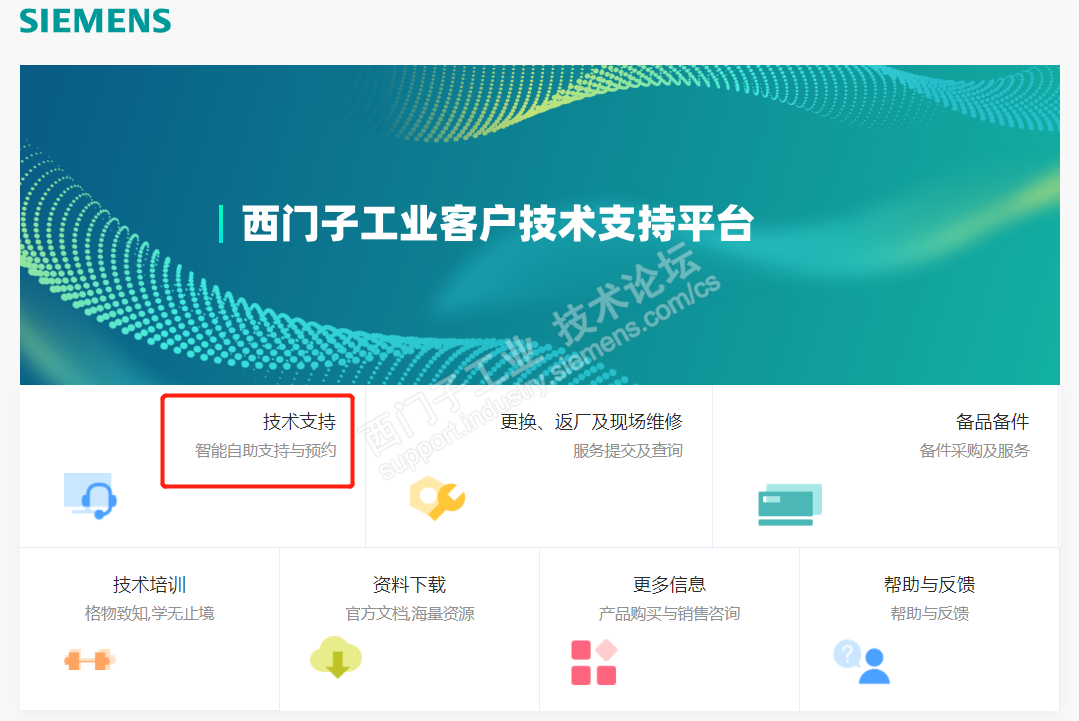This screenshot has height=721, width=1079.
Task: Click the wrench icon under 更换、返厂及现场维修
Action: click(x=437, y=497)
